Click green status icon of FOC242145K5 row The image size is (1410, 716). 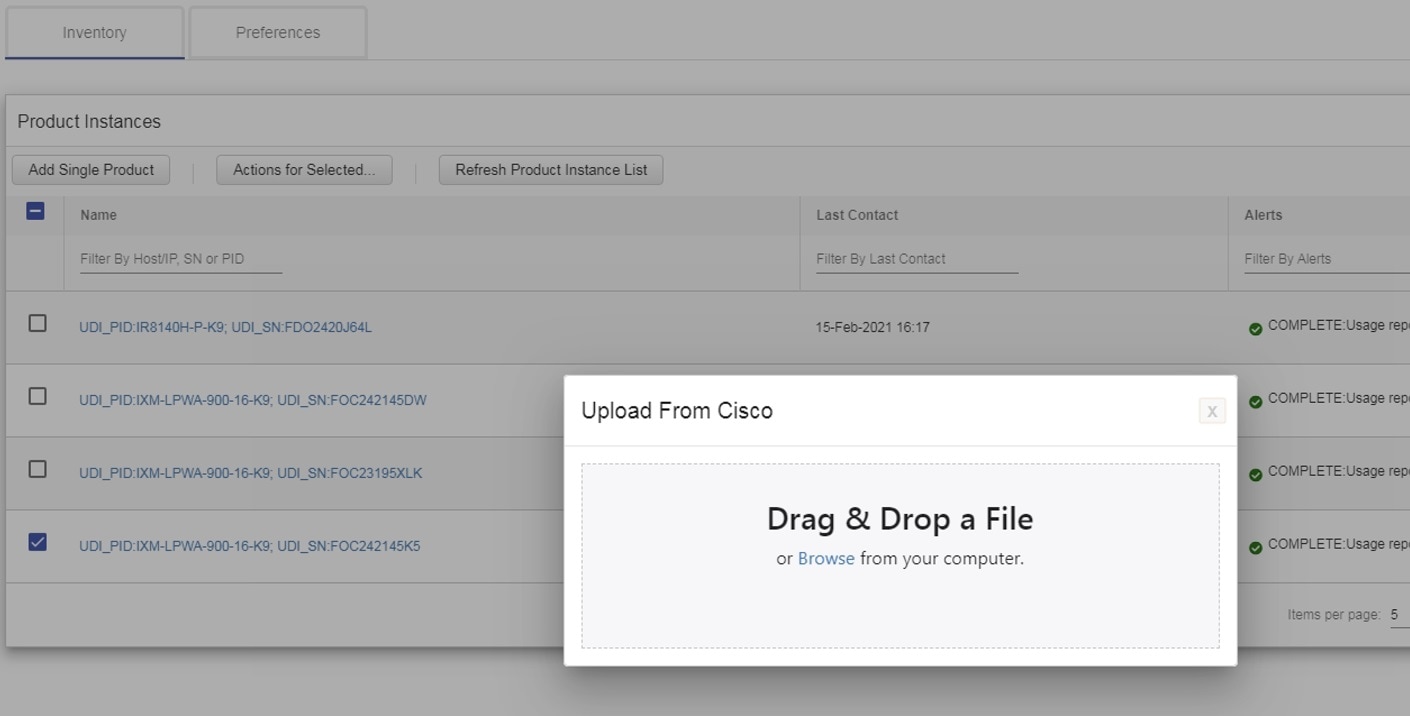click(1255, 548)
